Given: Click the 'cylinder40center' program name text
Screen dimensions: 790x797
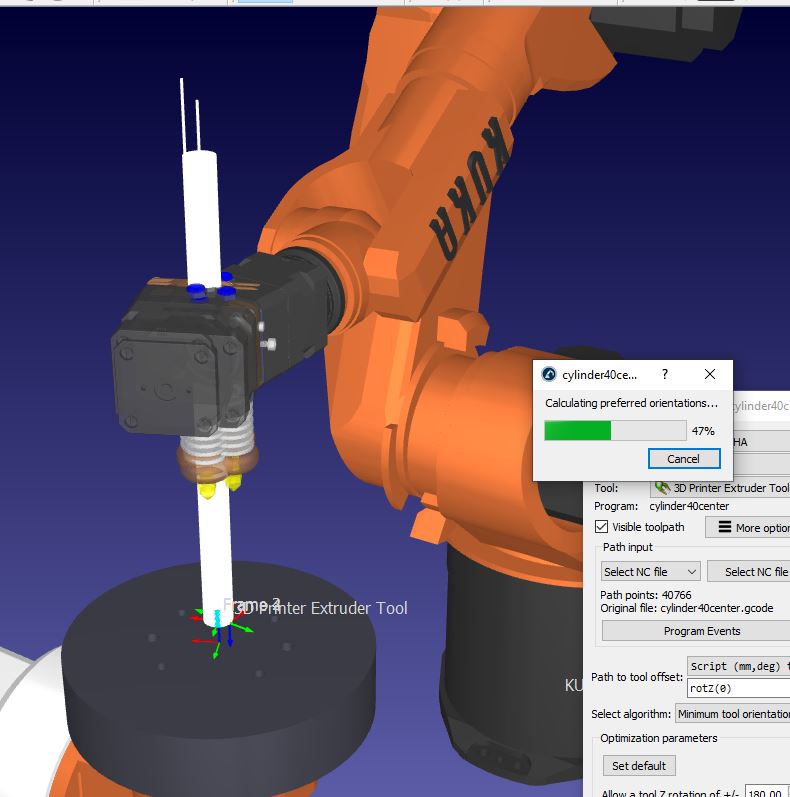Looking at the screenshot, I should click(x=689, y=506).
